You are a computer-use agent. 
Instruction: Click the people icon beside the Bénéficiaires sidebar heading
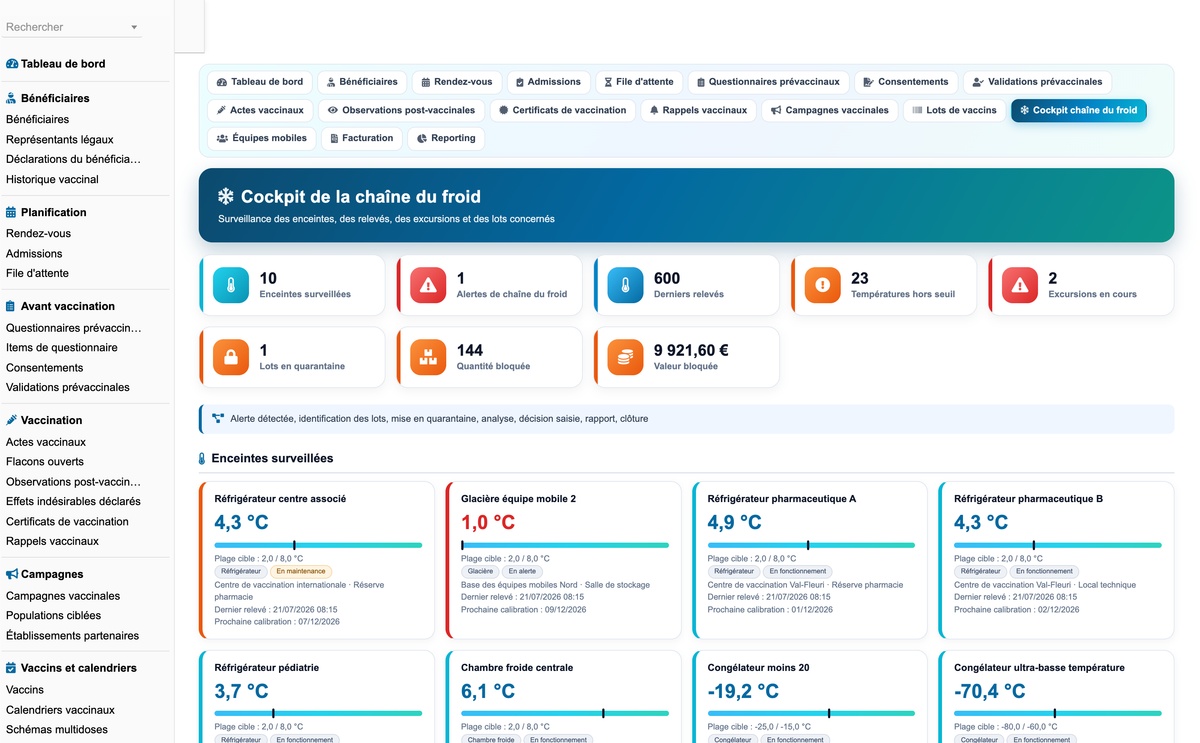[11, 98]
